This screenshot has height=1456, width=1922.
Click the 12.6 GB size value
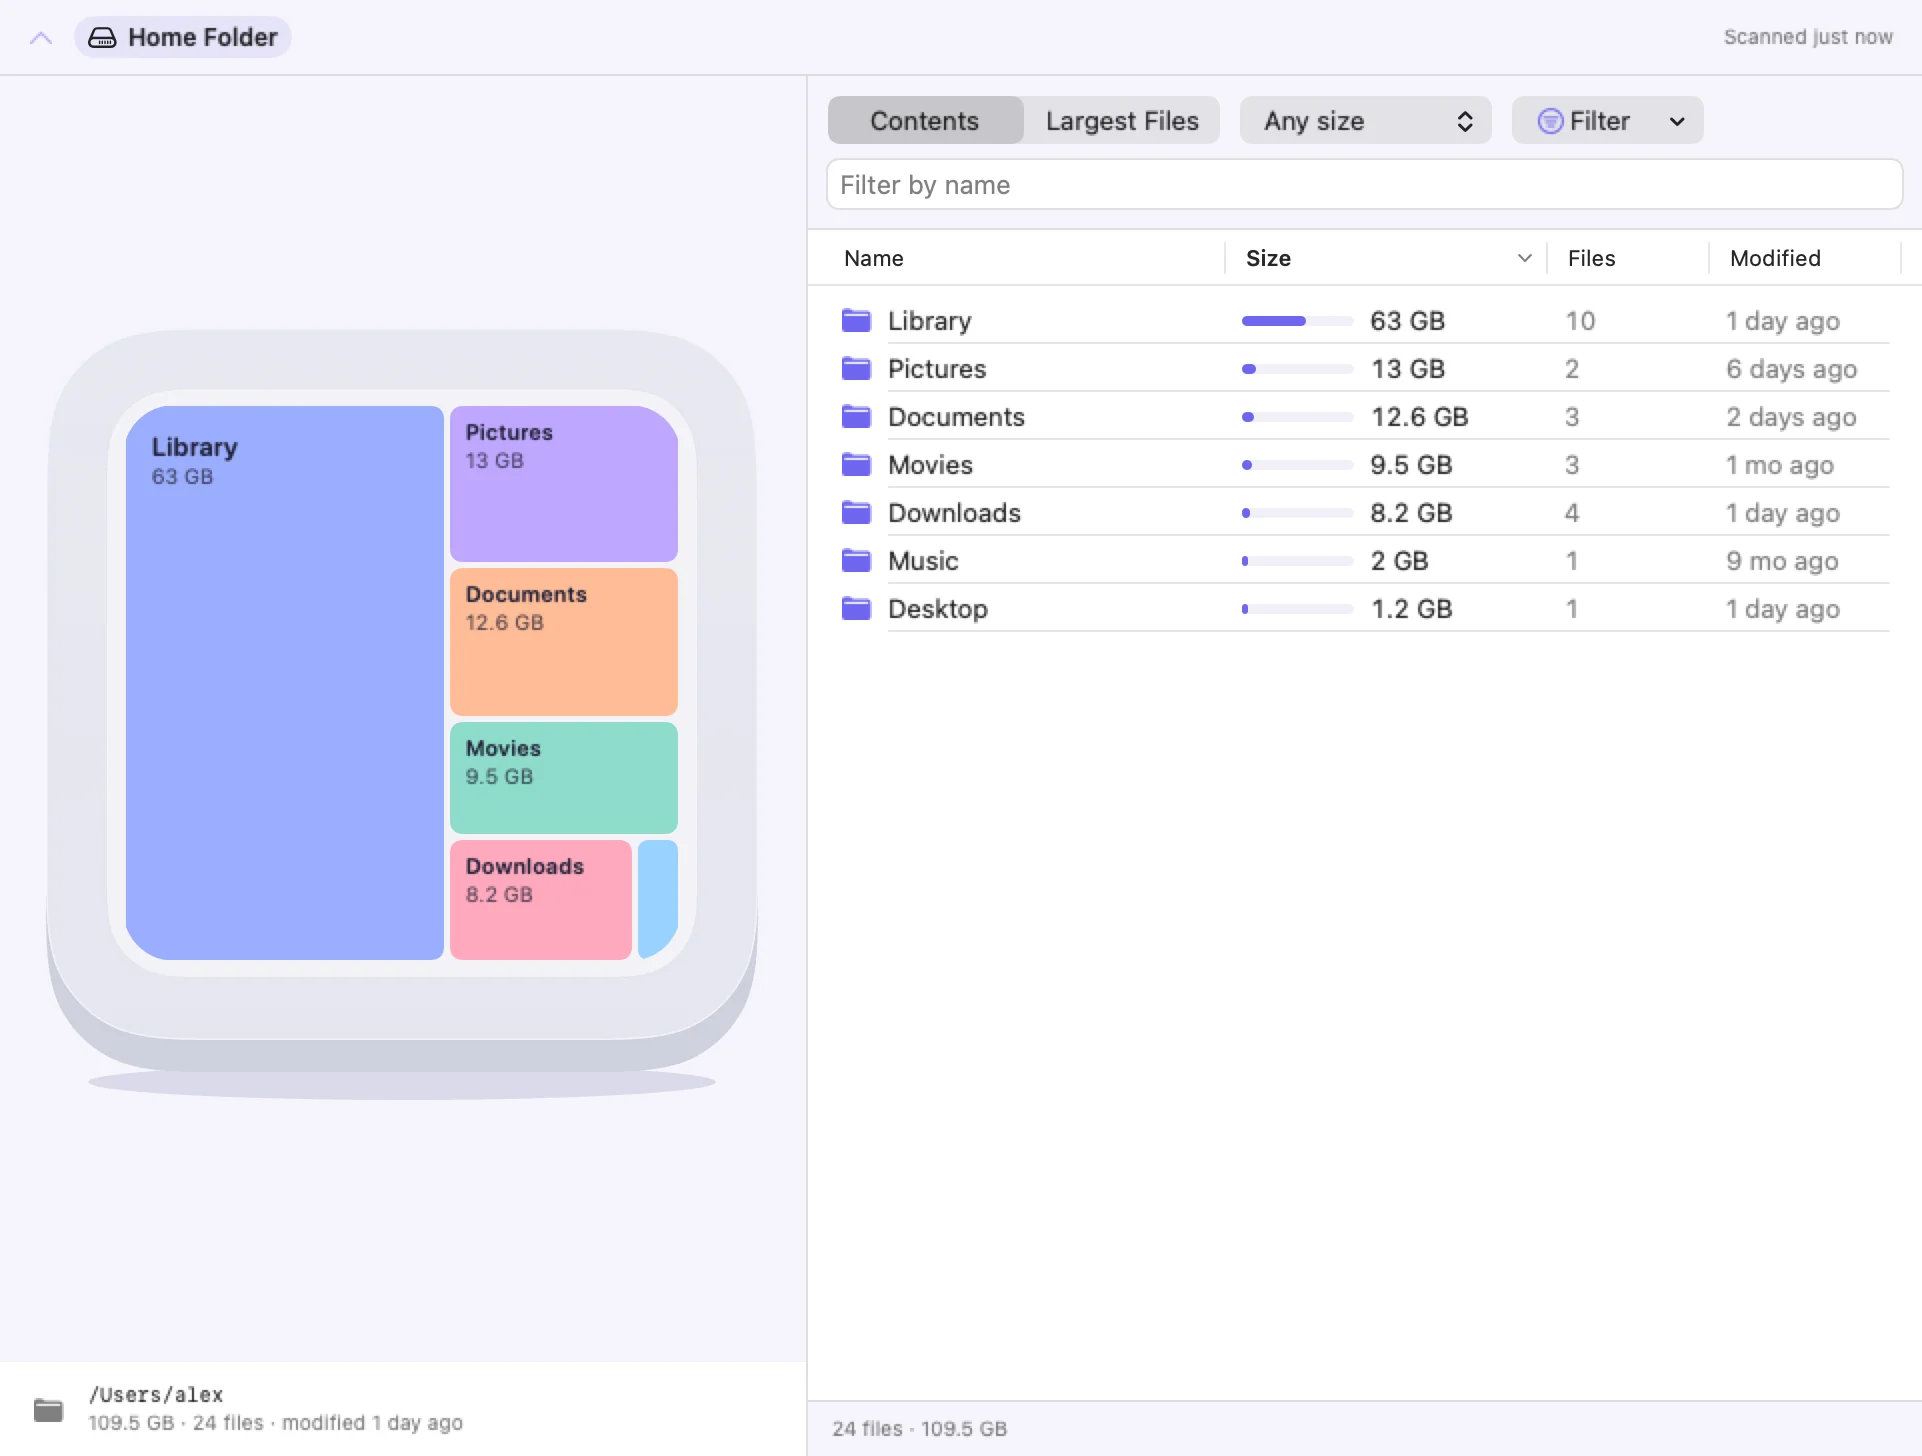(x=1419, y=417)
